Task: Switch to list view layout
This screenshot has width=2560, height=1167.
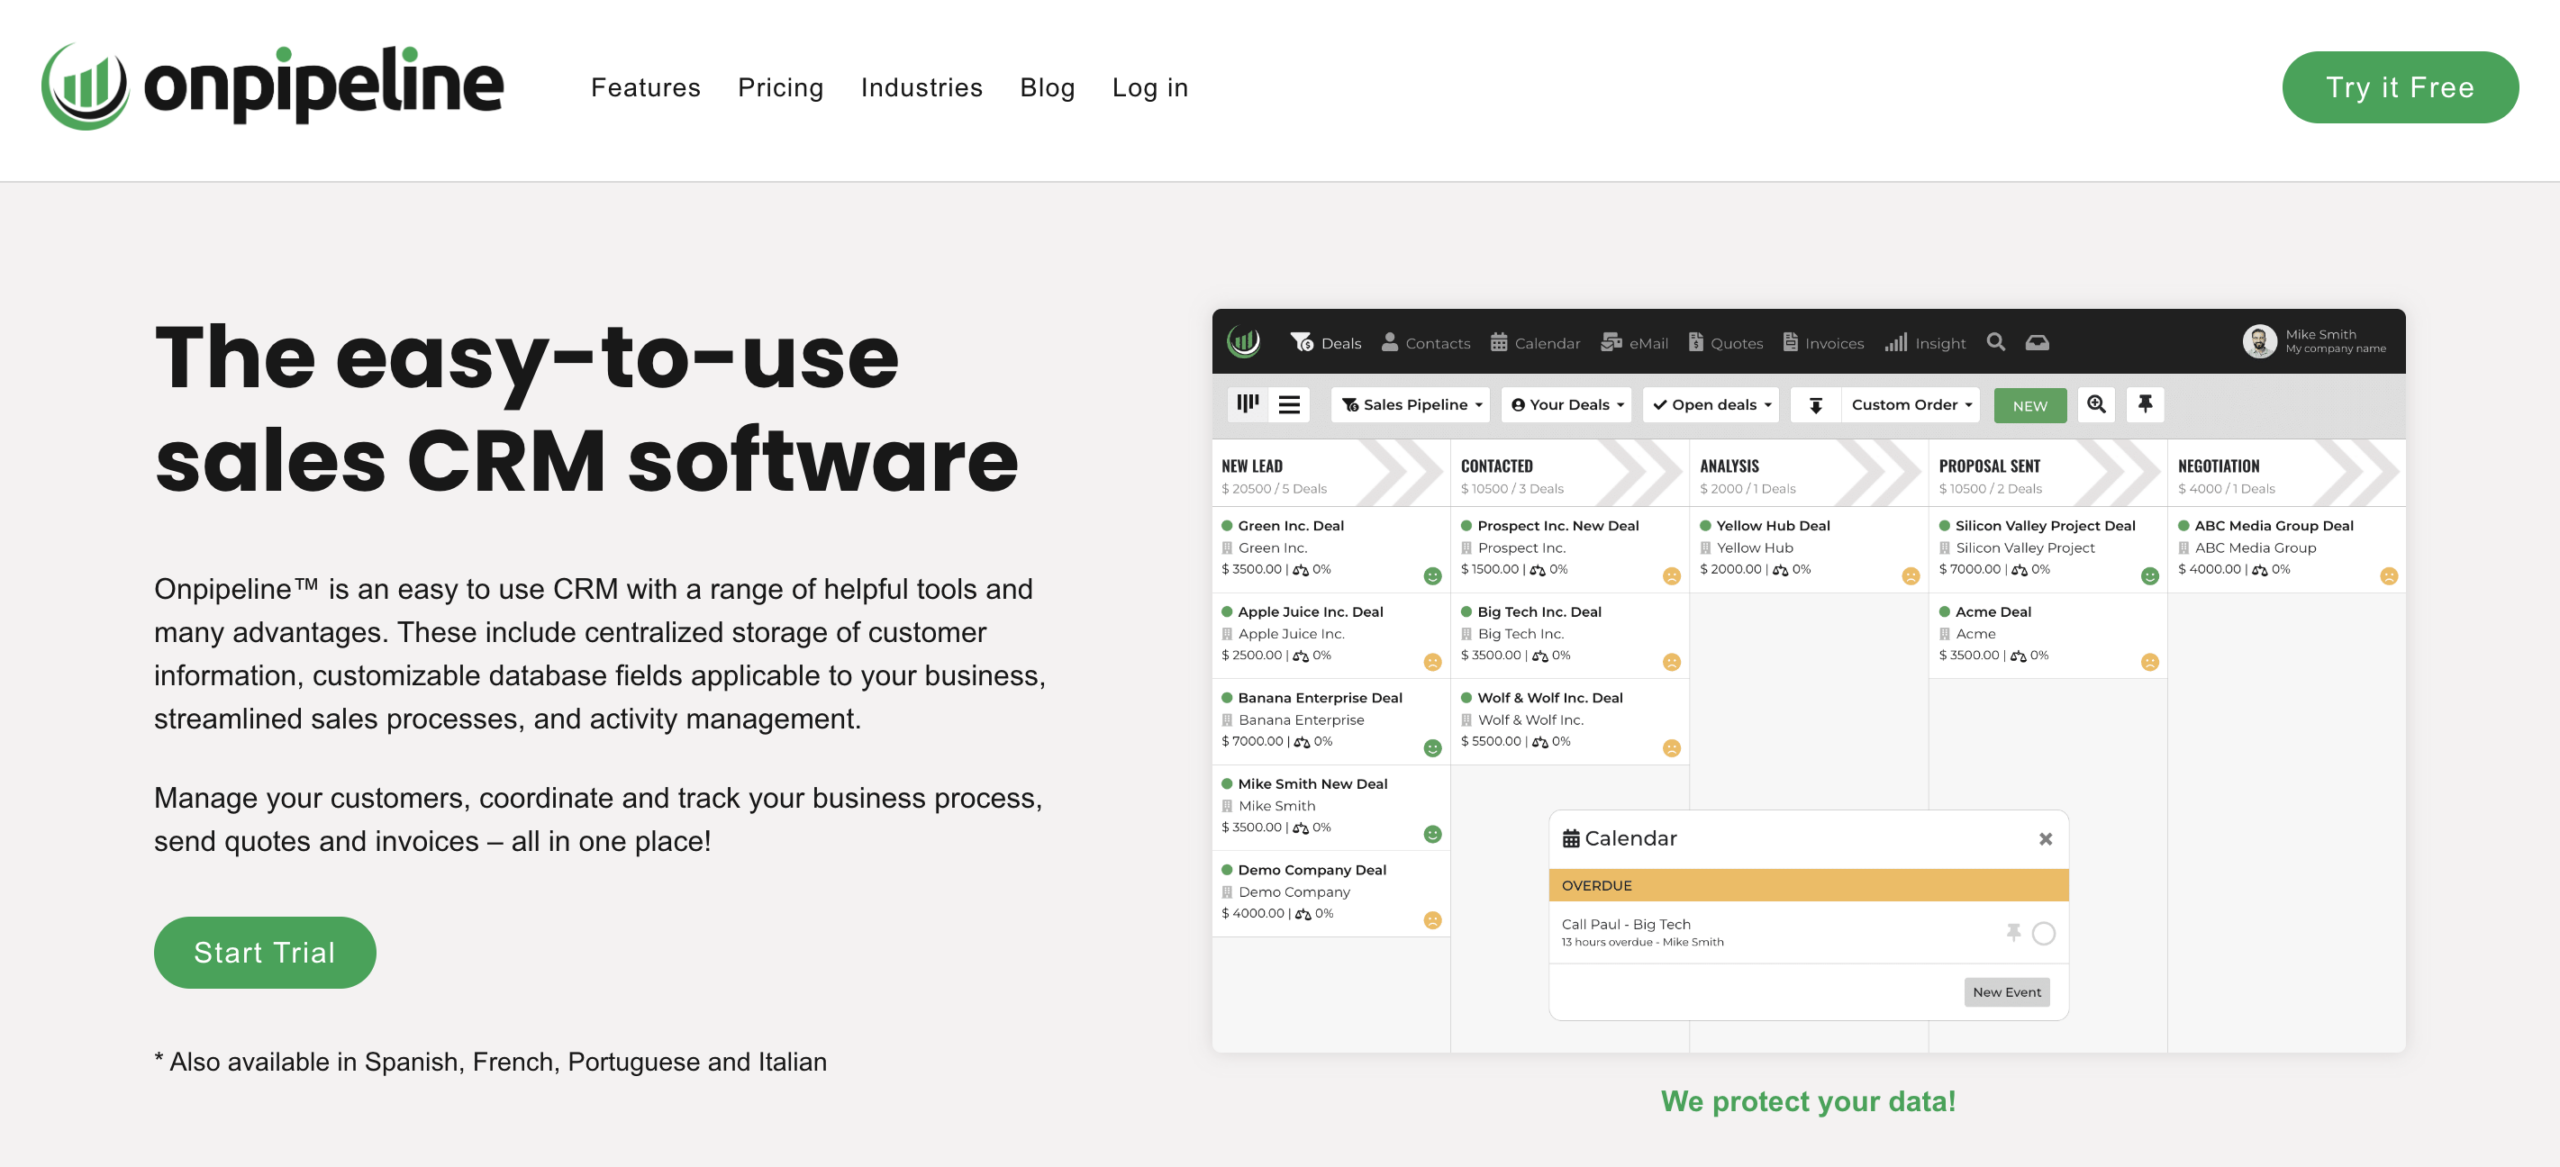Action: click(1290, 404)
